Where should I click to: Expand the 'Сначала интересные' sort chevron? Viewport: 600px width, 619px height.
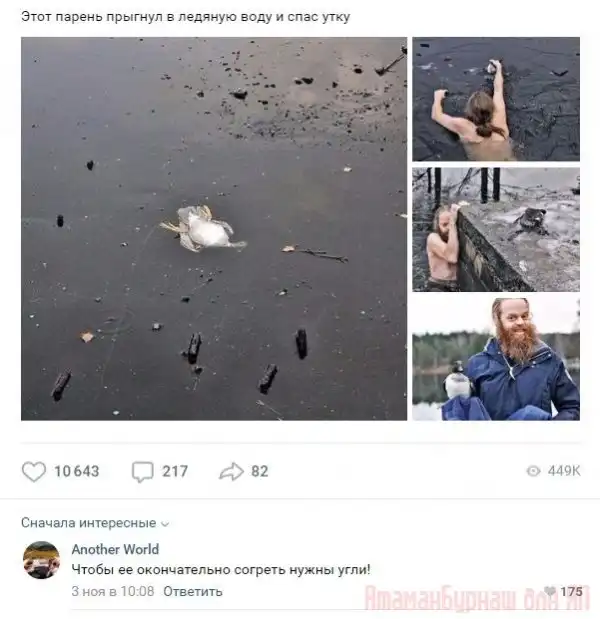coord(165,524)
